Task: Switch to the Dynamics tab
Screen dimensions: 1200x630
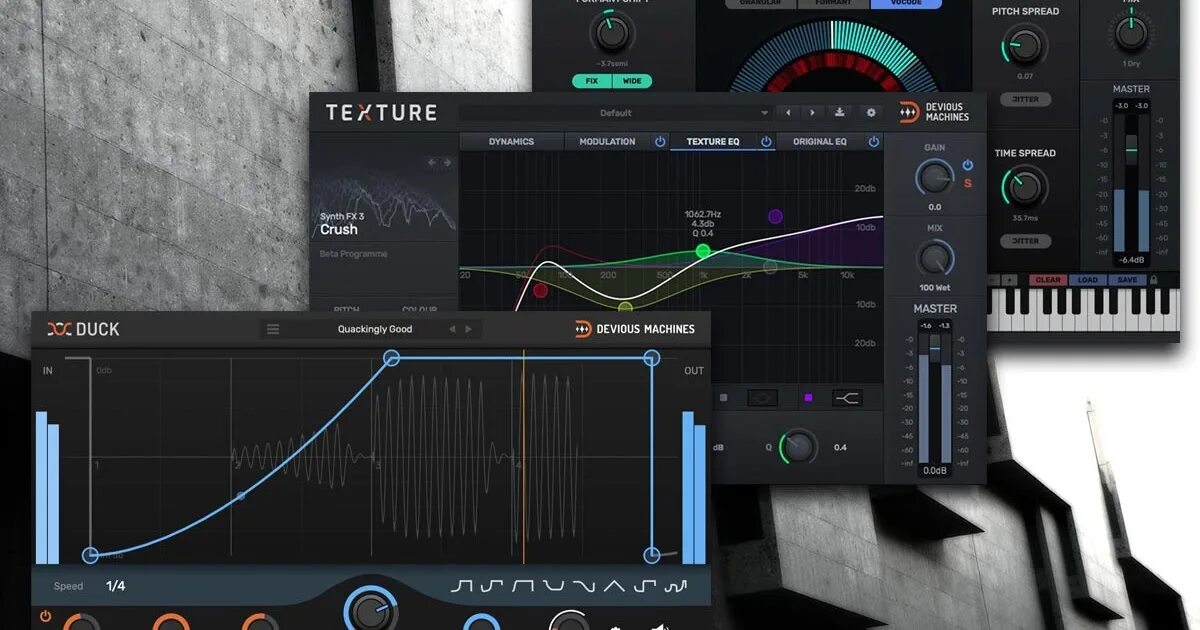Action: coord(511,141)
